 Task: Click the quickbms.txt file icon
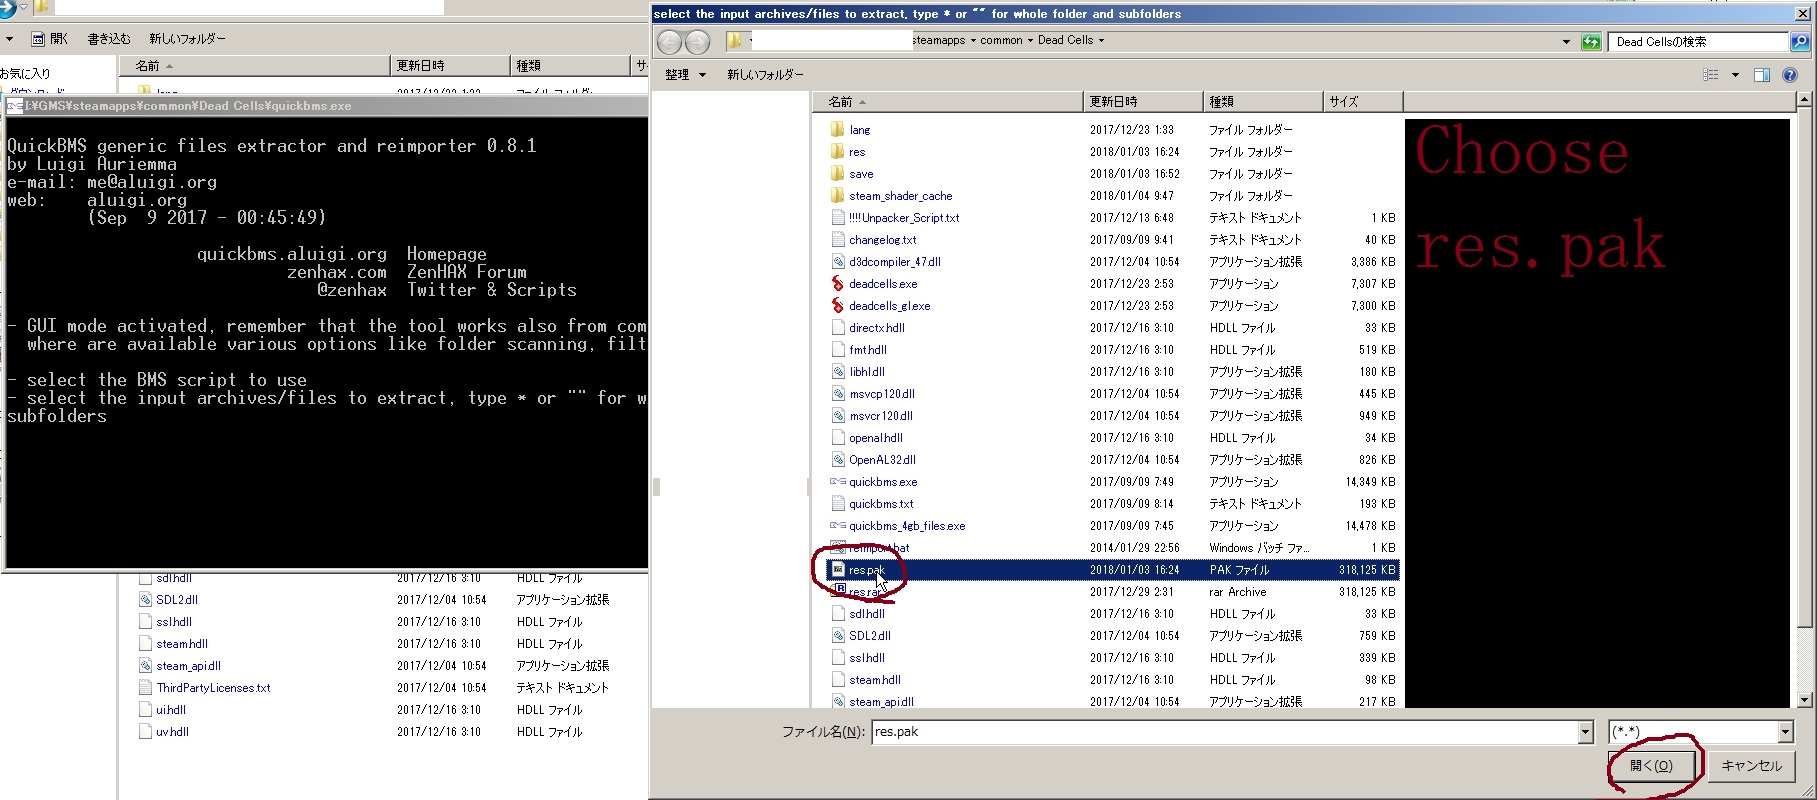(838, 503)
